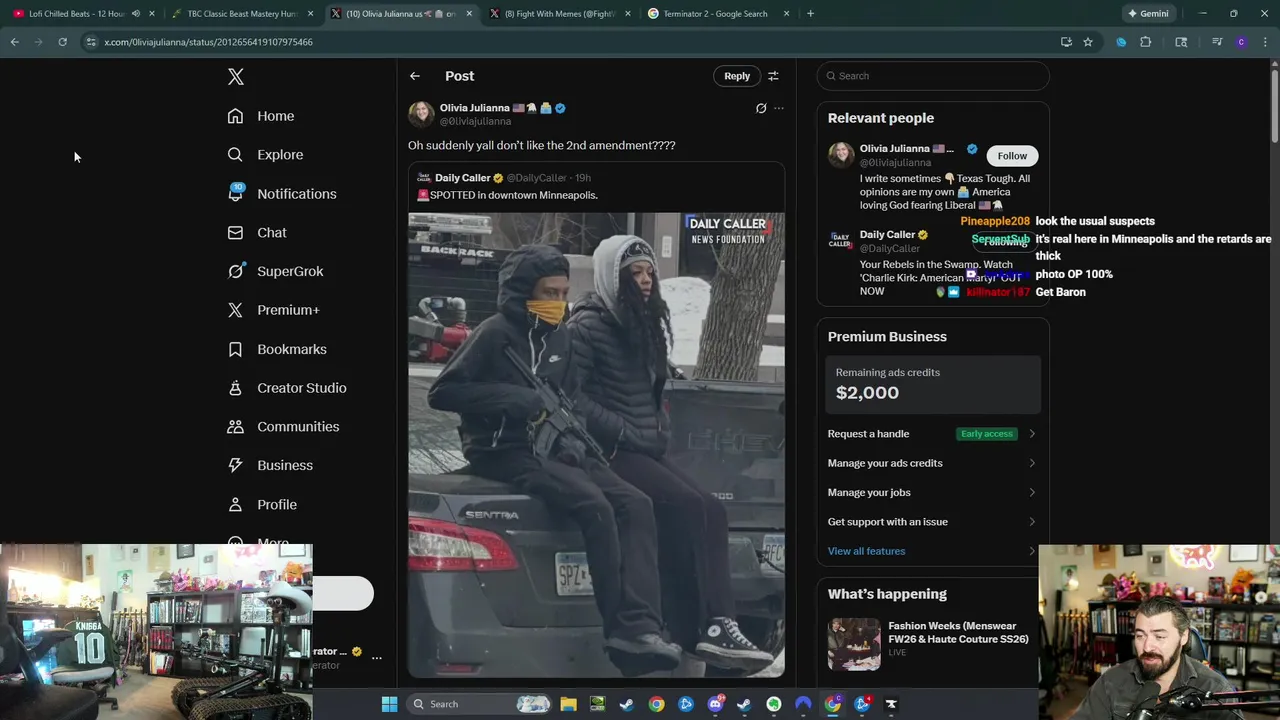Click the Reply button

[737, 76]
